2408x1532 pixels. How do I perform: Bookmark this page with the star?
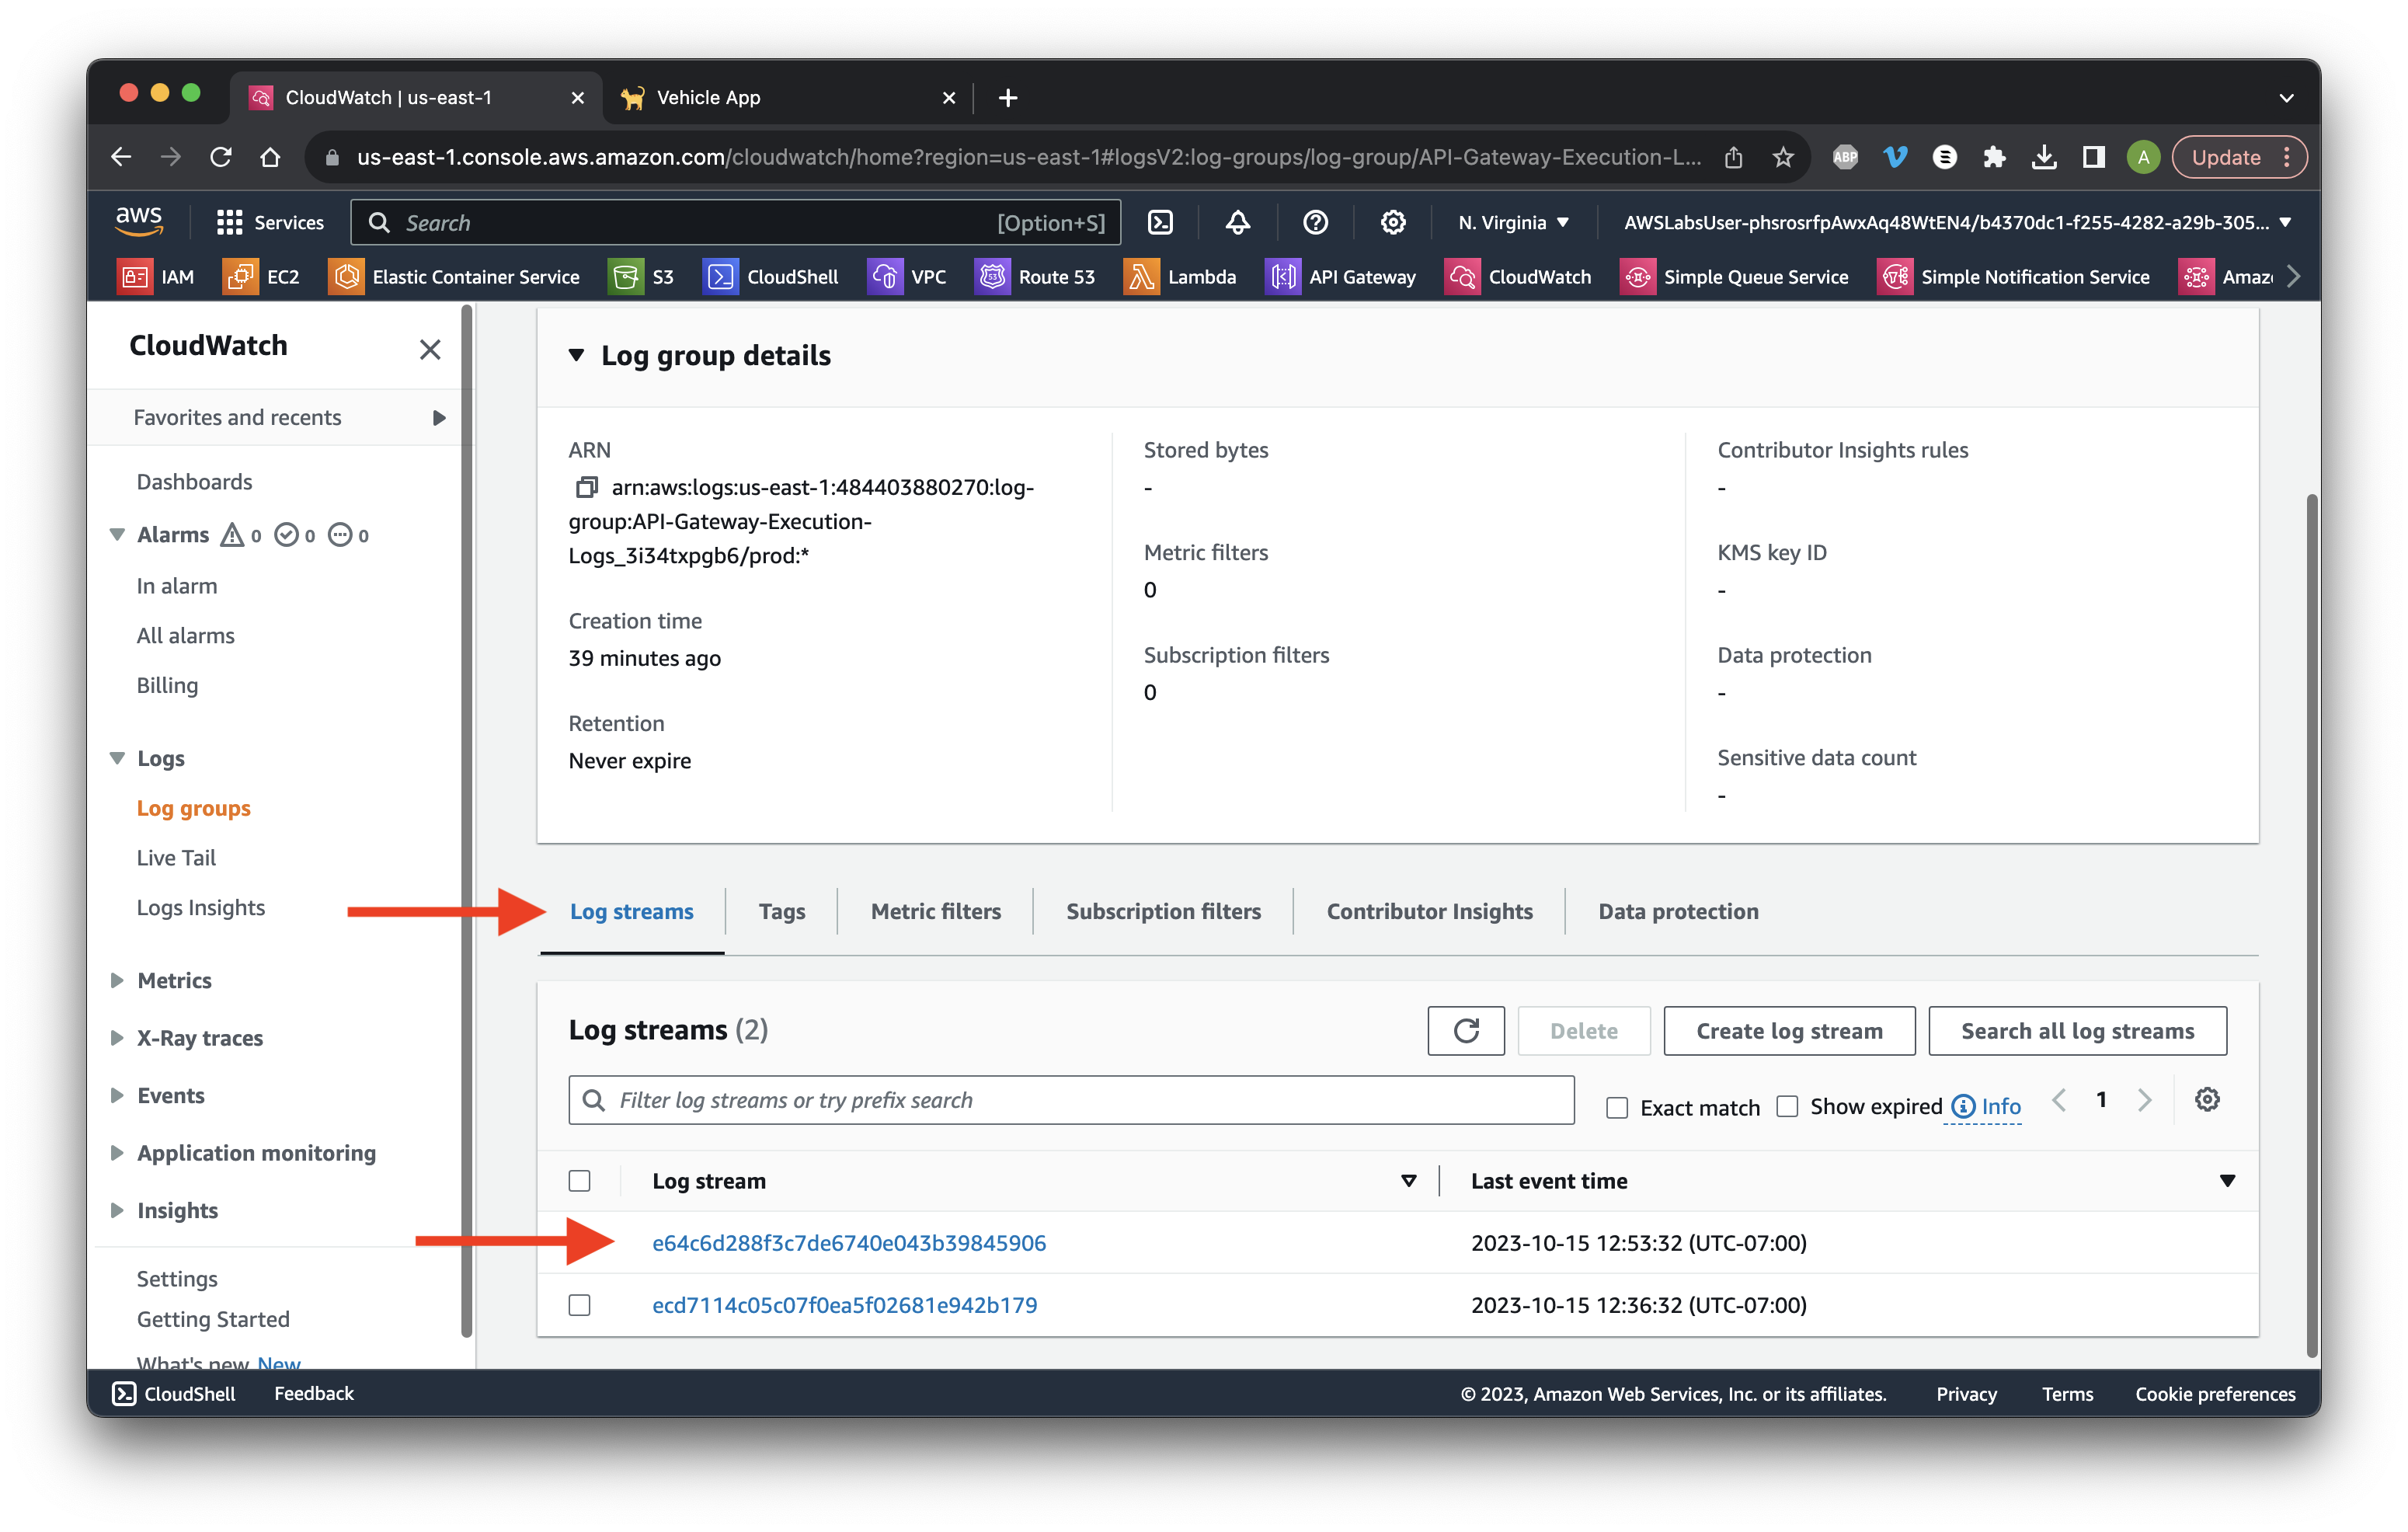(x=1782, y=157)
